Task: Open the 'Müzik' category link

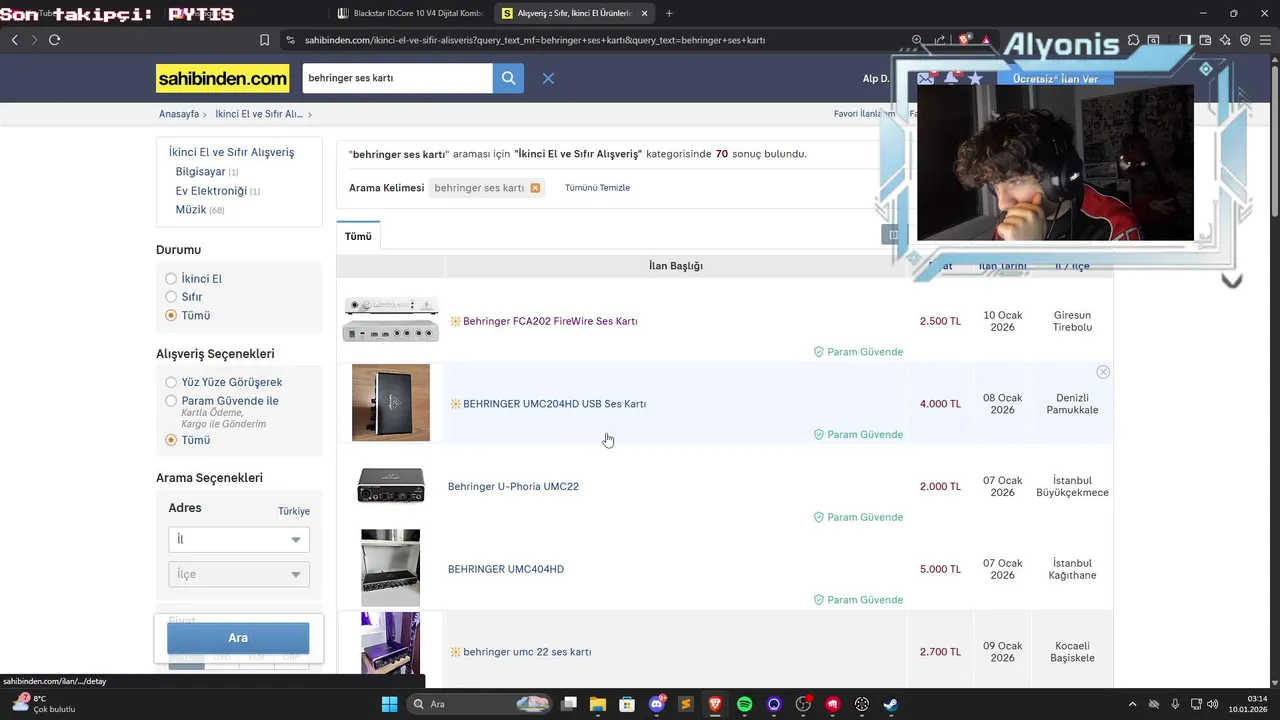Action: pos(191,210)
